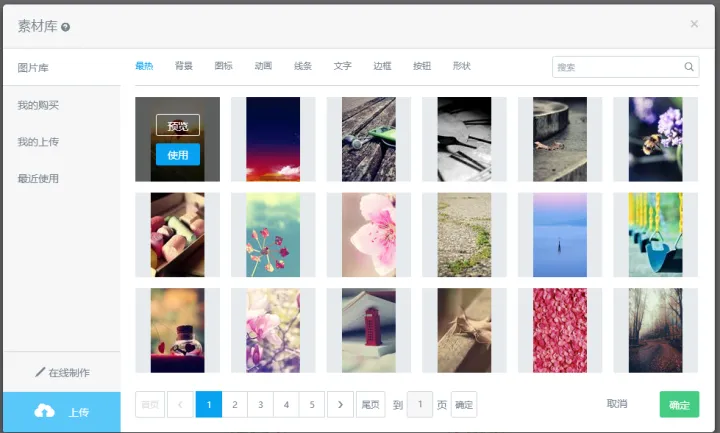Click the 尾页 last page button
The width and height of the screenshot is (720, 433).
370,404
